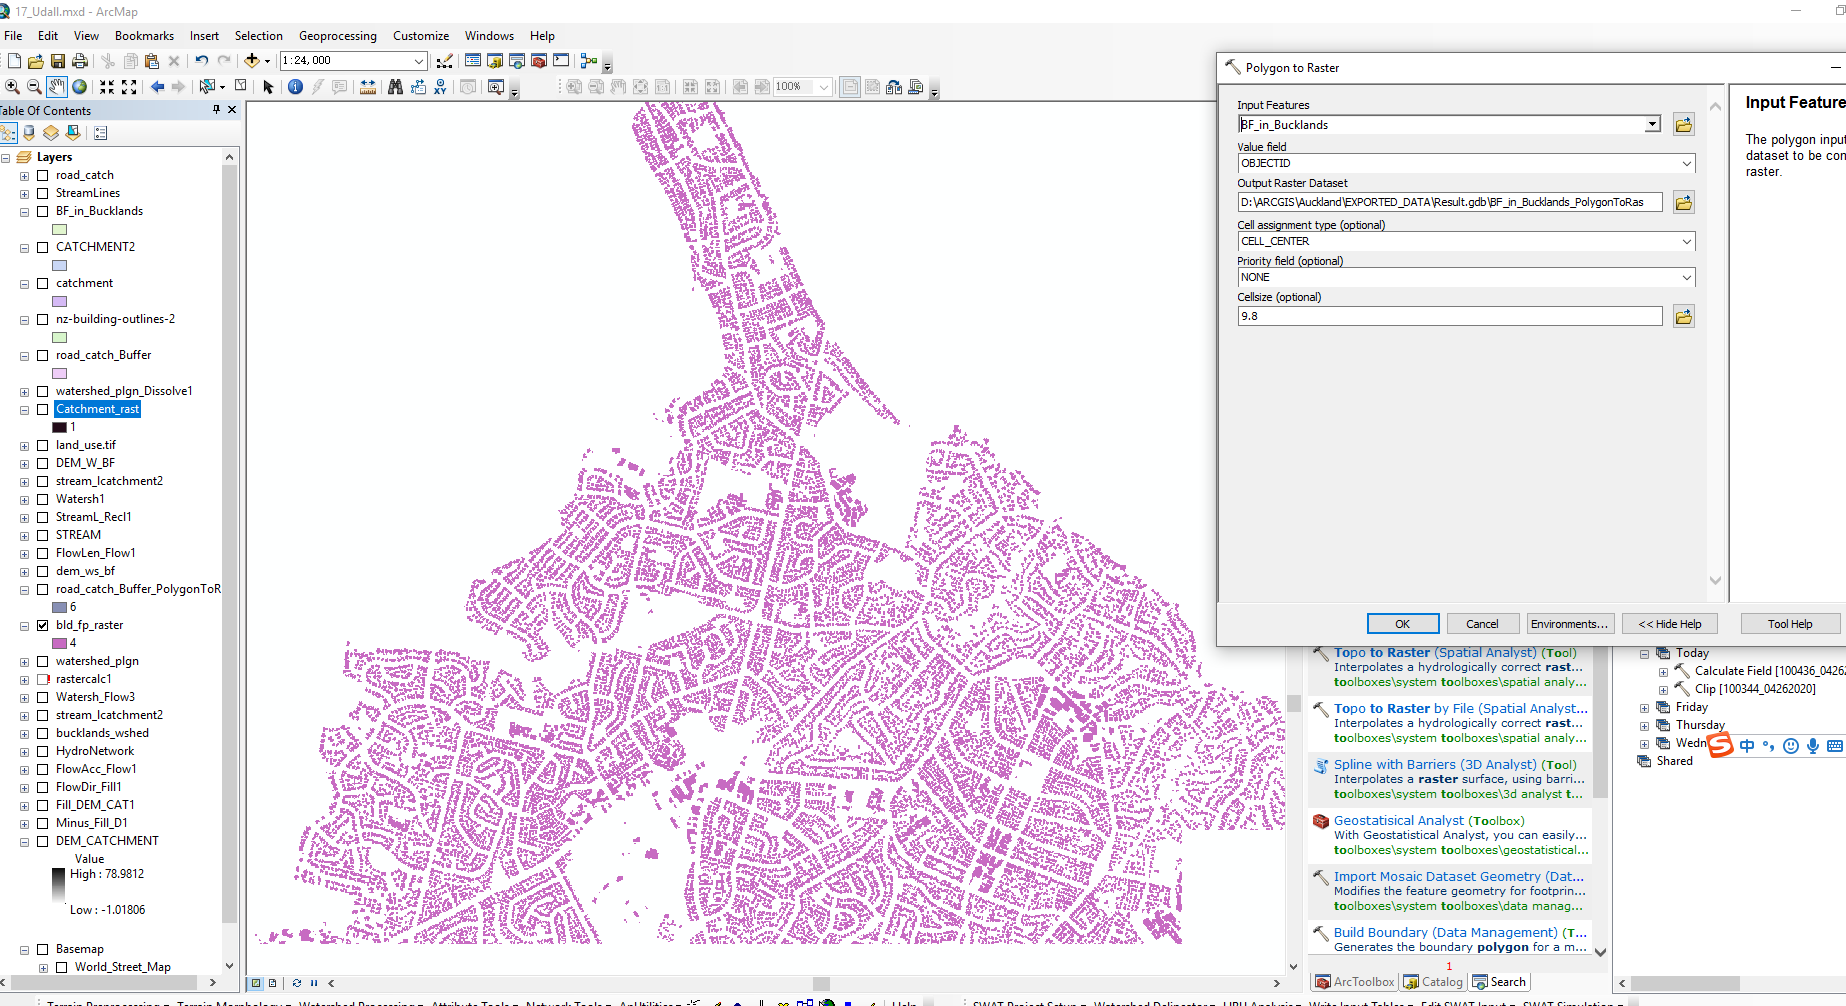Expand the Friday results node
Viewport: 1846px width, 1006px height.
(x=1644, y=708)
